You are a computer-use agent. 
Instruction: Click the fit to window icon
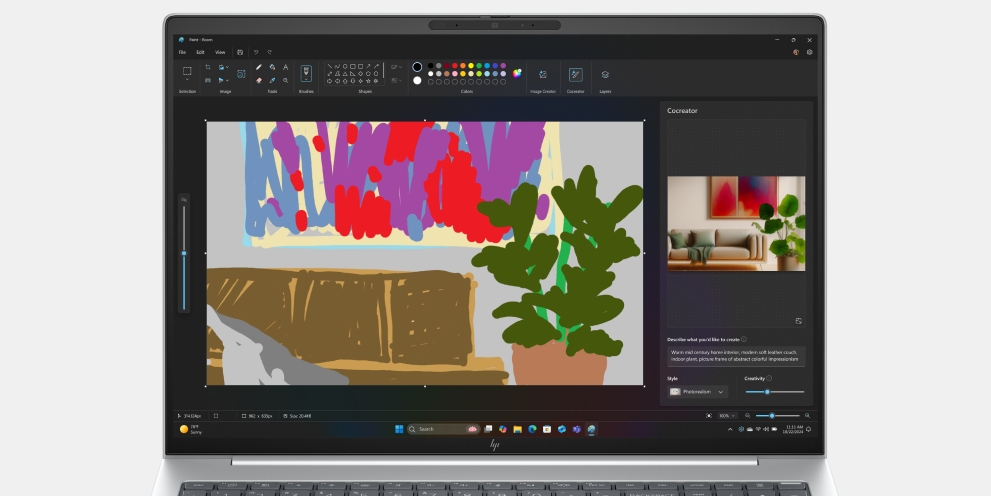(x=708, y=416)
